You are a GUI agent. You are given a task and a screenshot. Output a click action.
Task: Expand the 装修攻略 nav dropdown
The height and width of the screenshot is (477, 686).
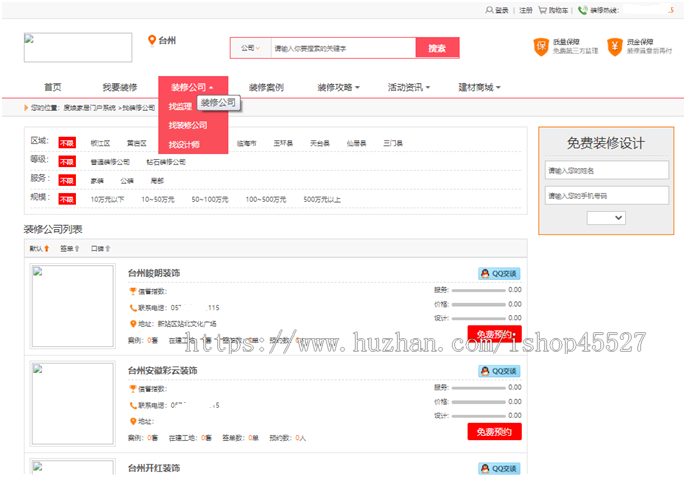coord(339,88)
